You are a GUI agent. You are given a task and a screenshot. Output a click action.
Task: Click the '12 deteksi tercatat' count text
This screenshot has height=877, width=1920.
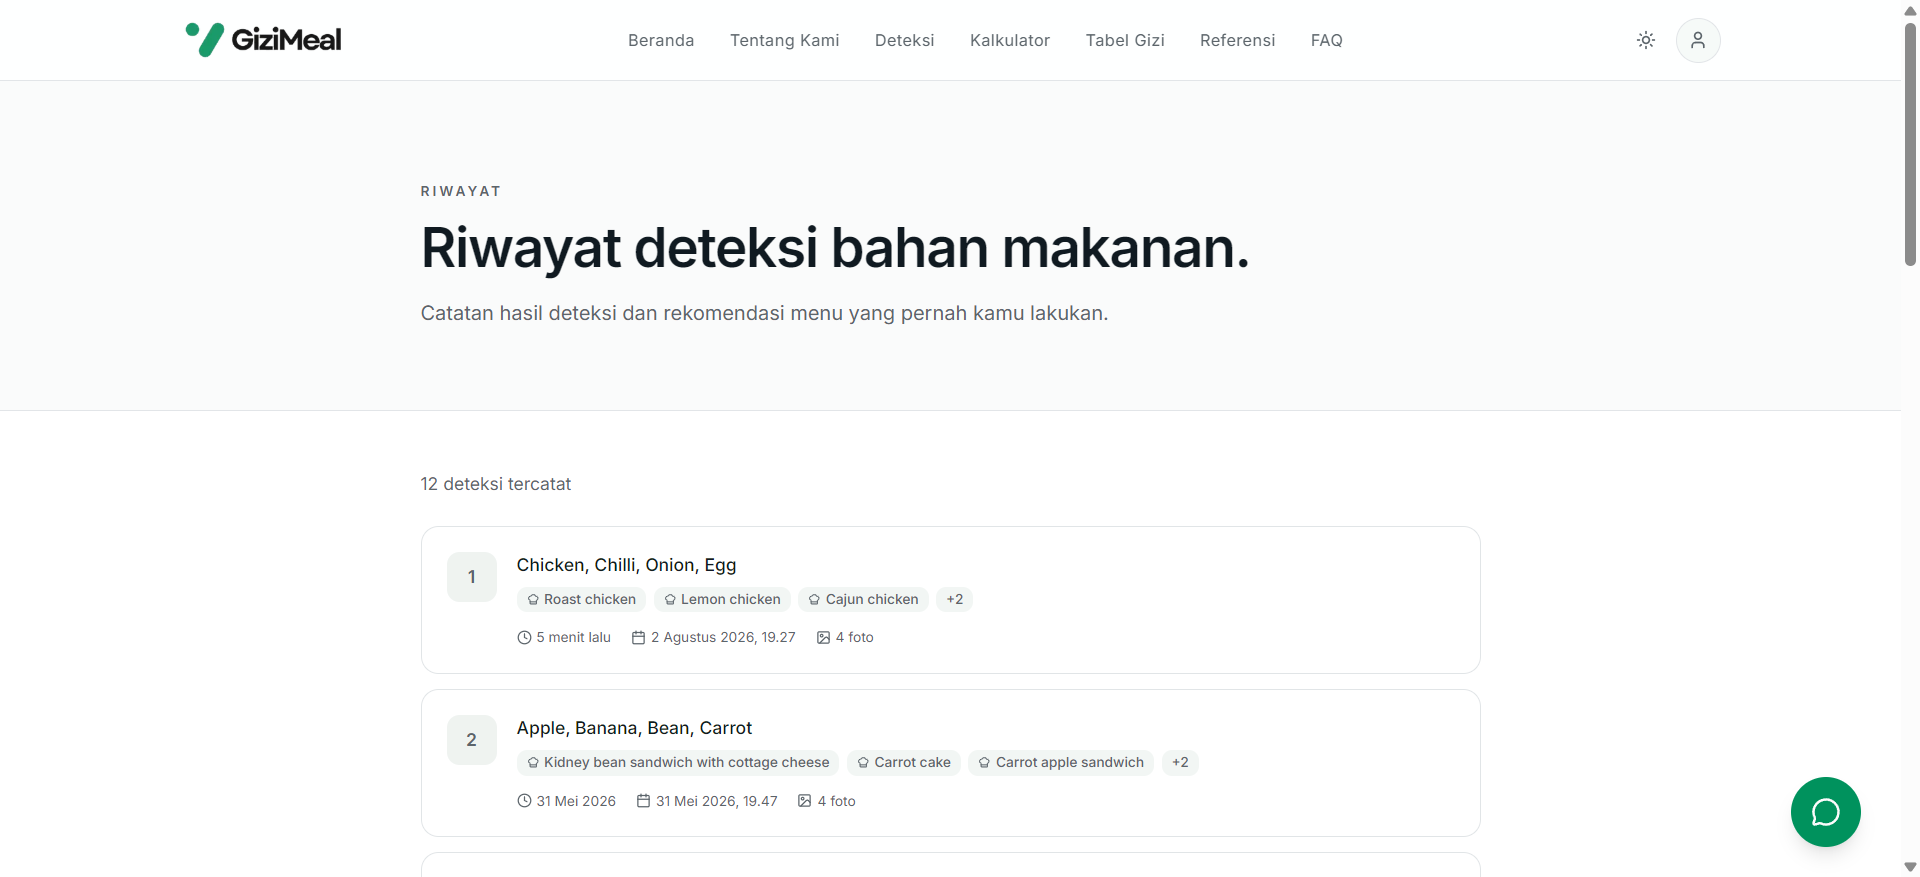pos(496,484)
